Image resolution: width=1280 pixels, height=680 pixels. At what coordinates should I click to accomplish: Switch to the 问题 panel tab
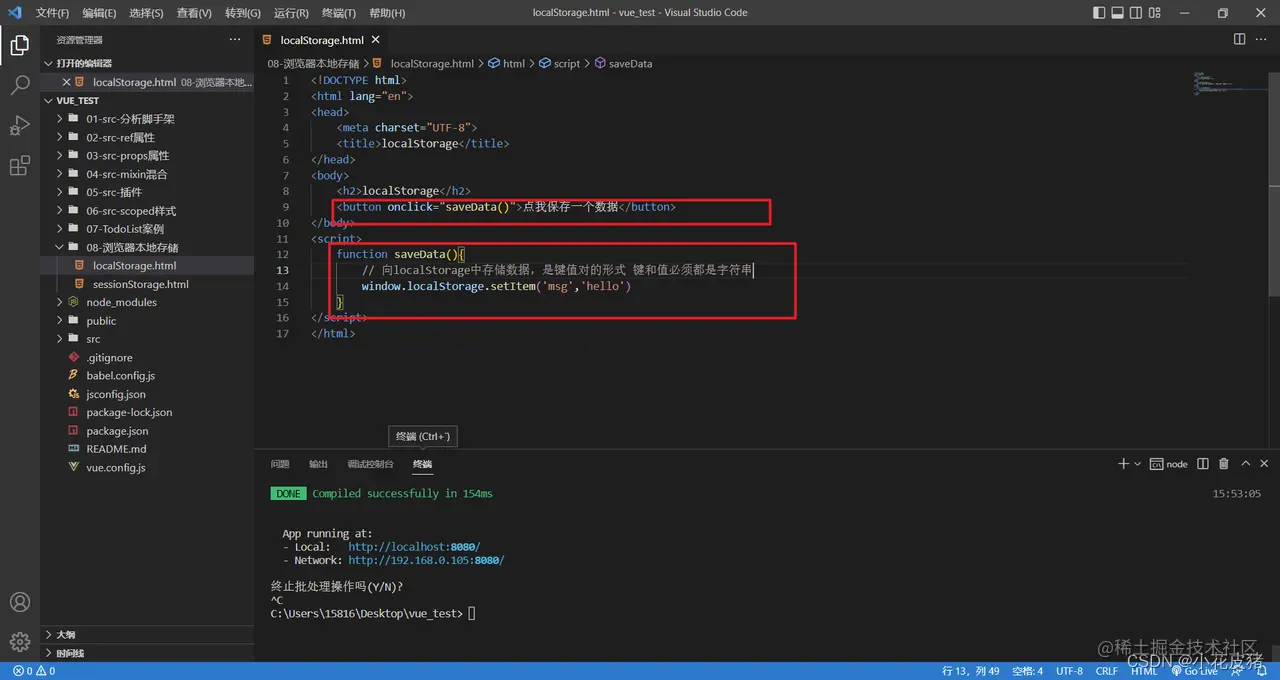(x=280, y=464)
